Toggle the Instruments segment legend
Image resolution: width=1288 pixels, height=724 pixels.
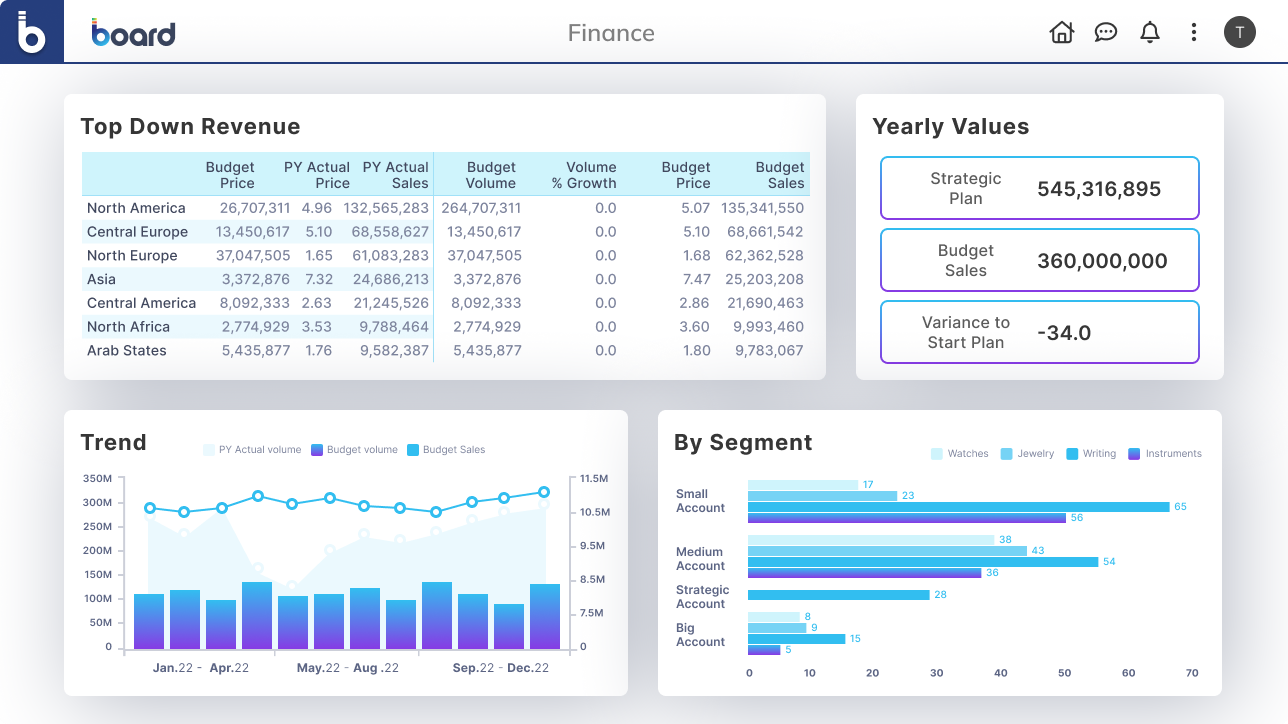coord(1165,454)
